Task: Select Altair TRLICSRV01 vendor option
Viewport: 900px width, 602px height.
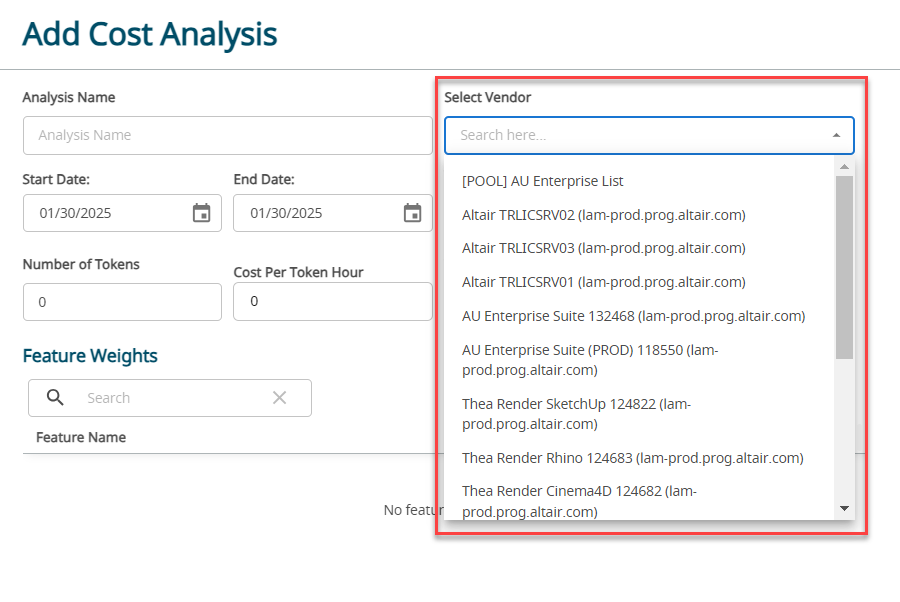Action: pyautogui.click(x=639, y=282)
